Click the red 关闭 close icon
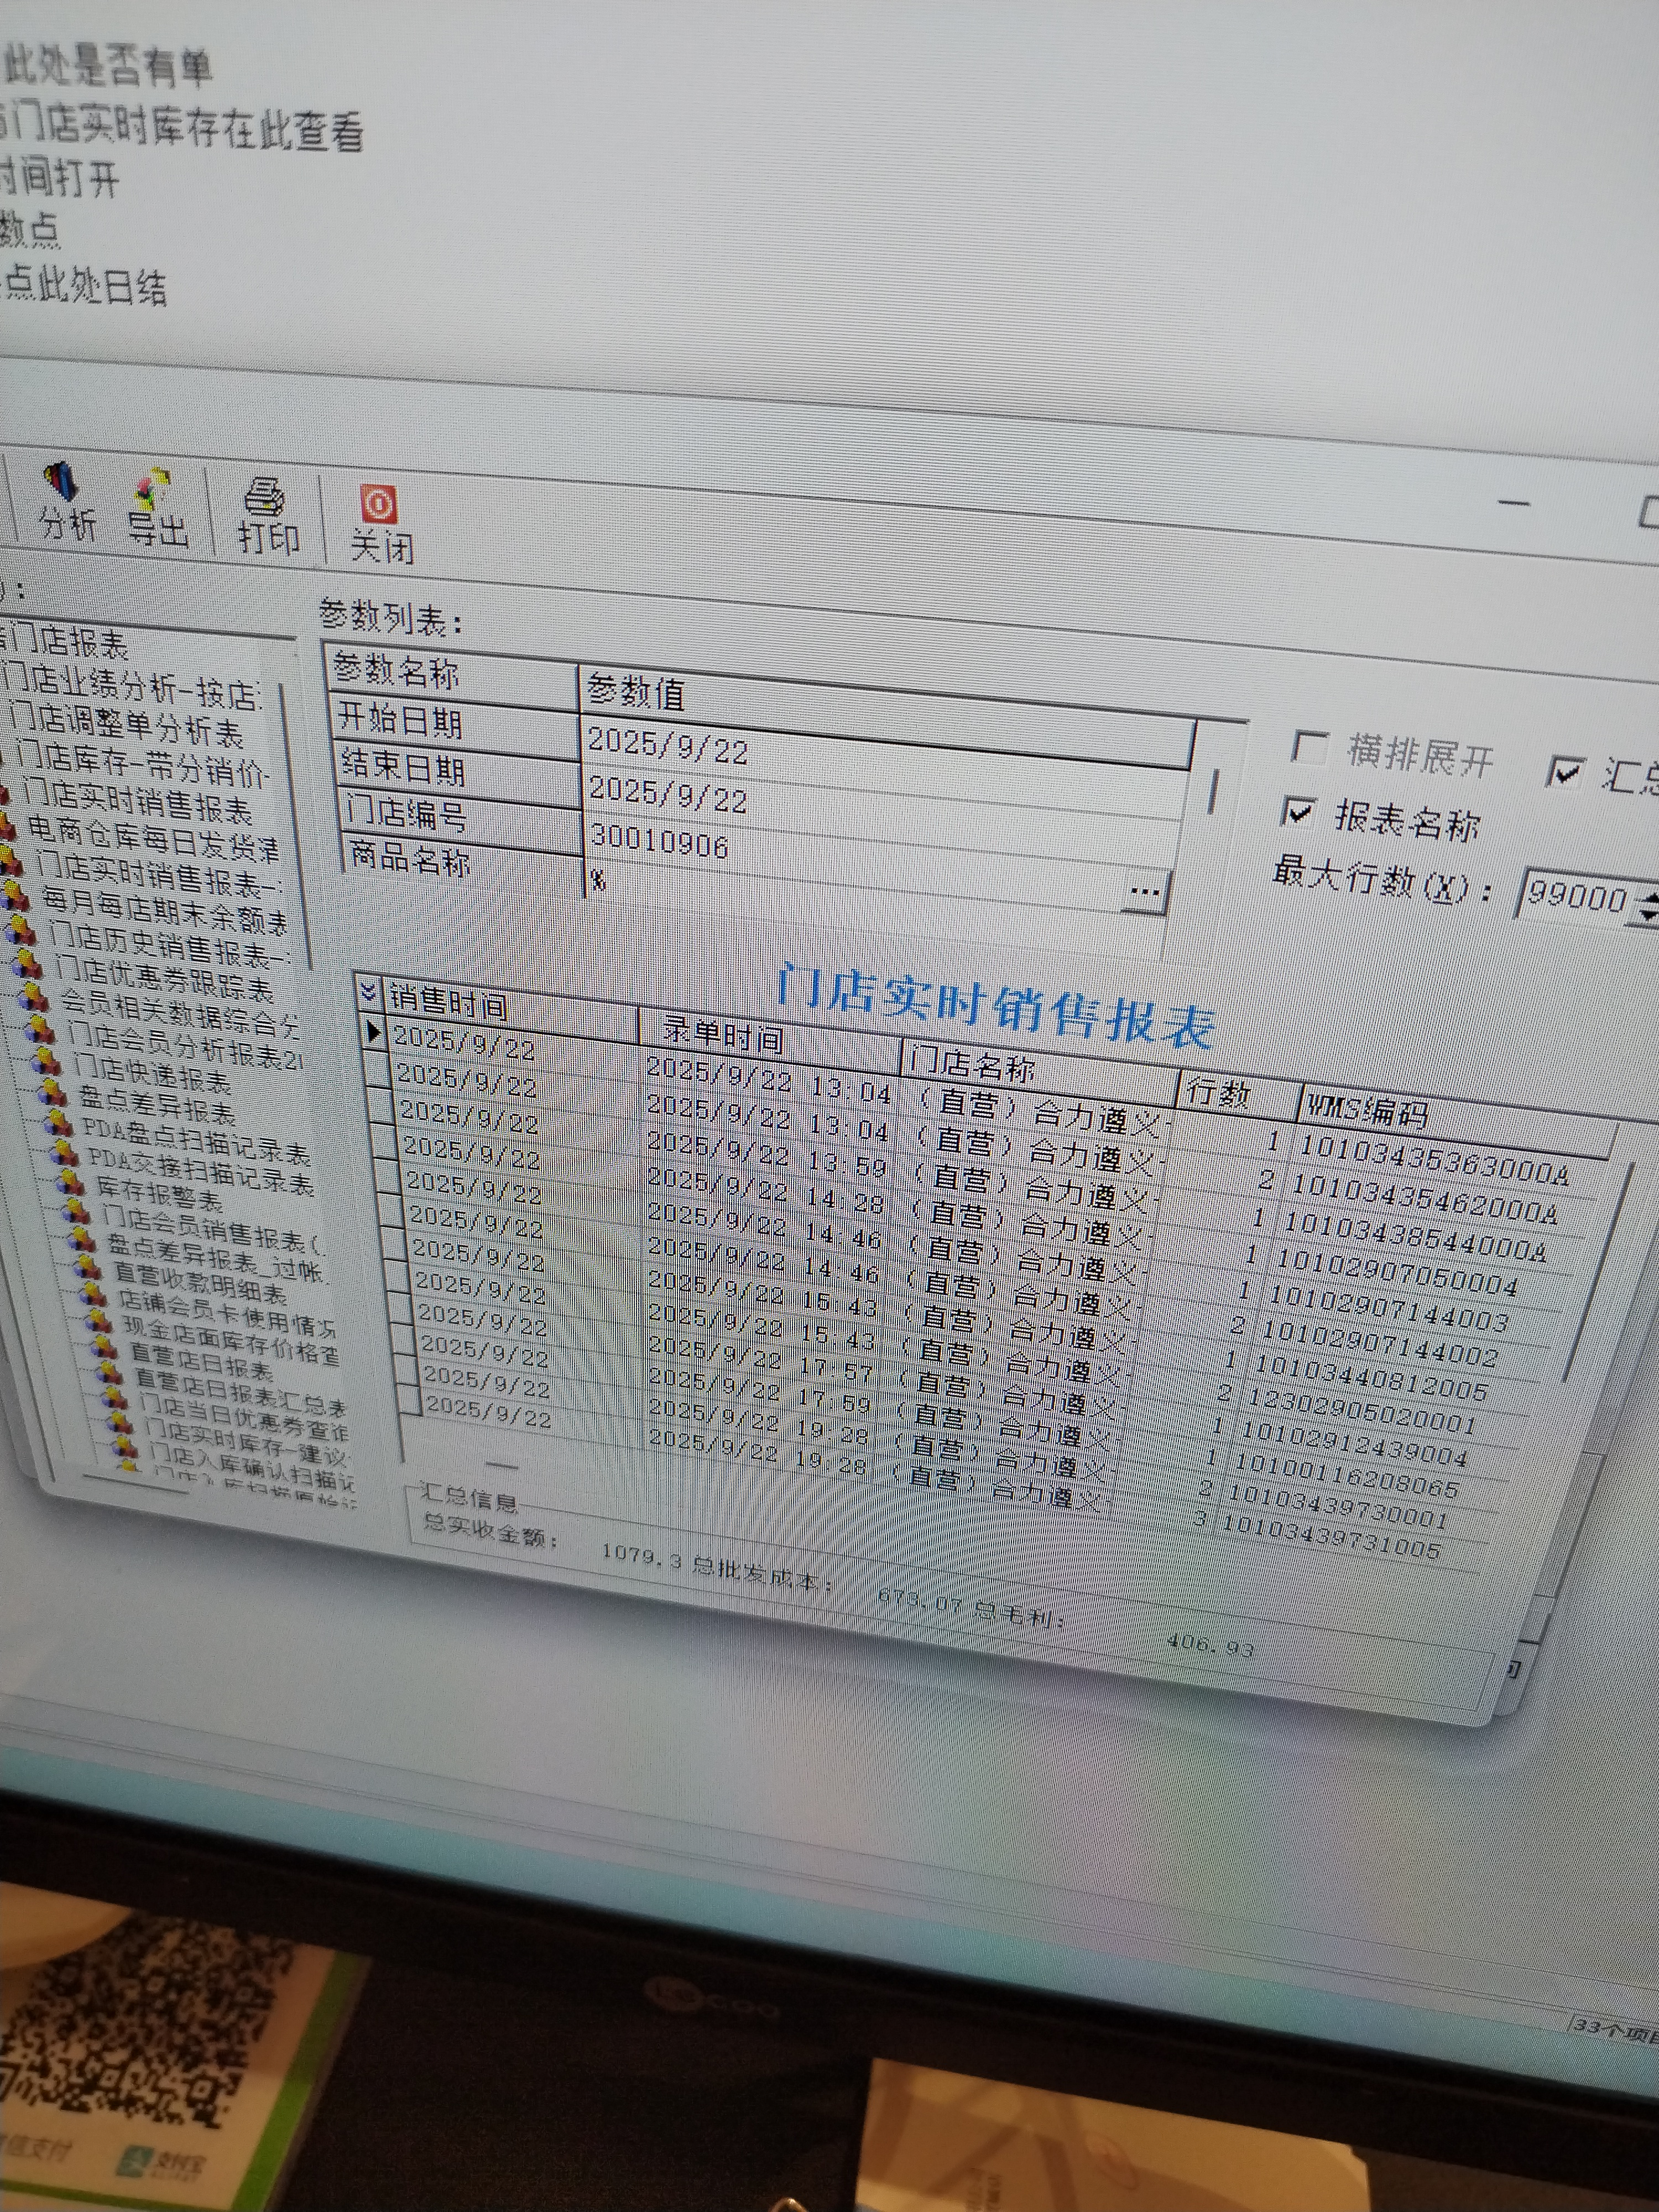This screenshot has height=2212, width=1659. click(x=379, y=505)
